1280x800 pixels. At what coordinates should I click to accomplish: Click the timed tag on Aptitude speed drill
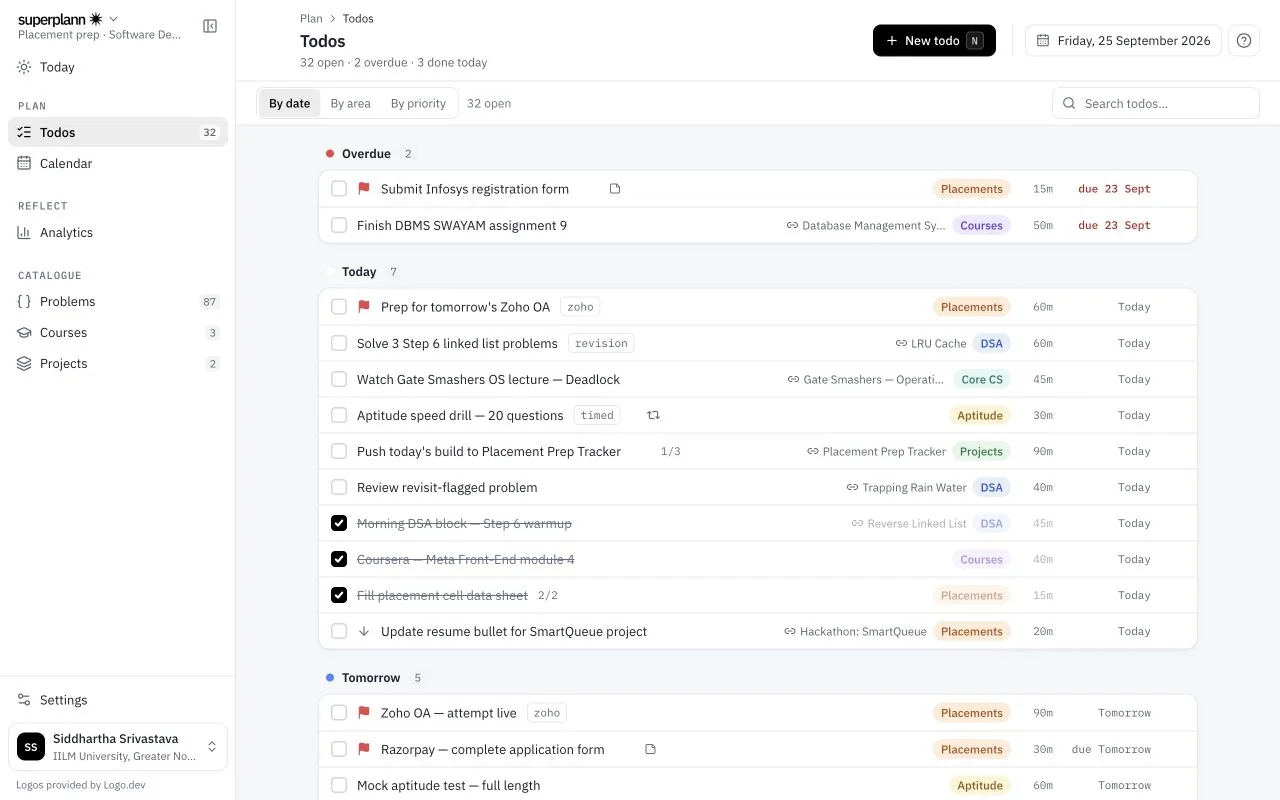[x=597, y=415]
